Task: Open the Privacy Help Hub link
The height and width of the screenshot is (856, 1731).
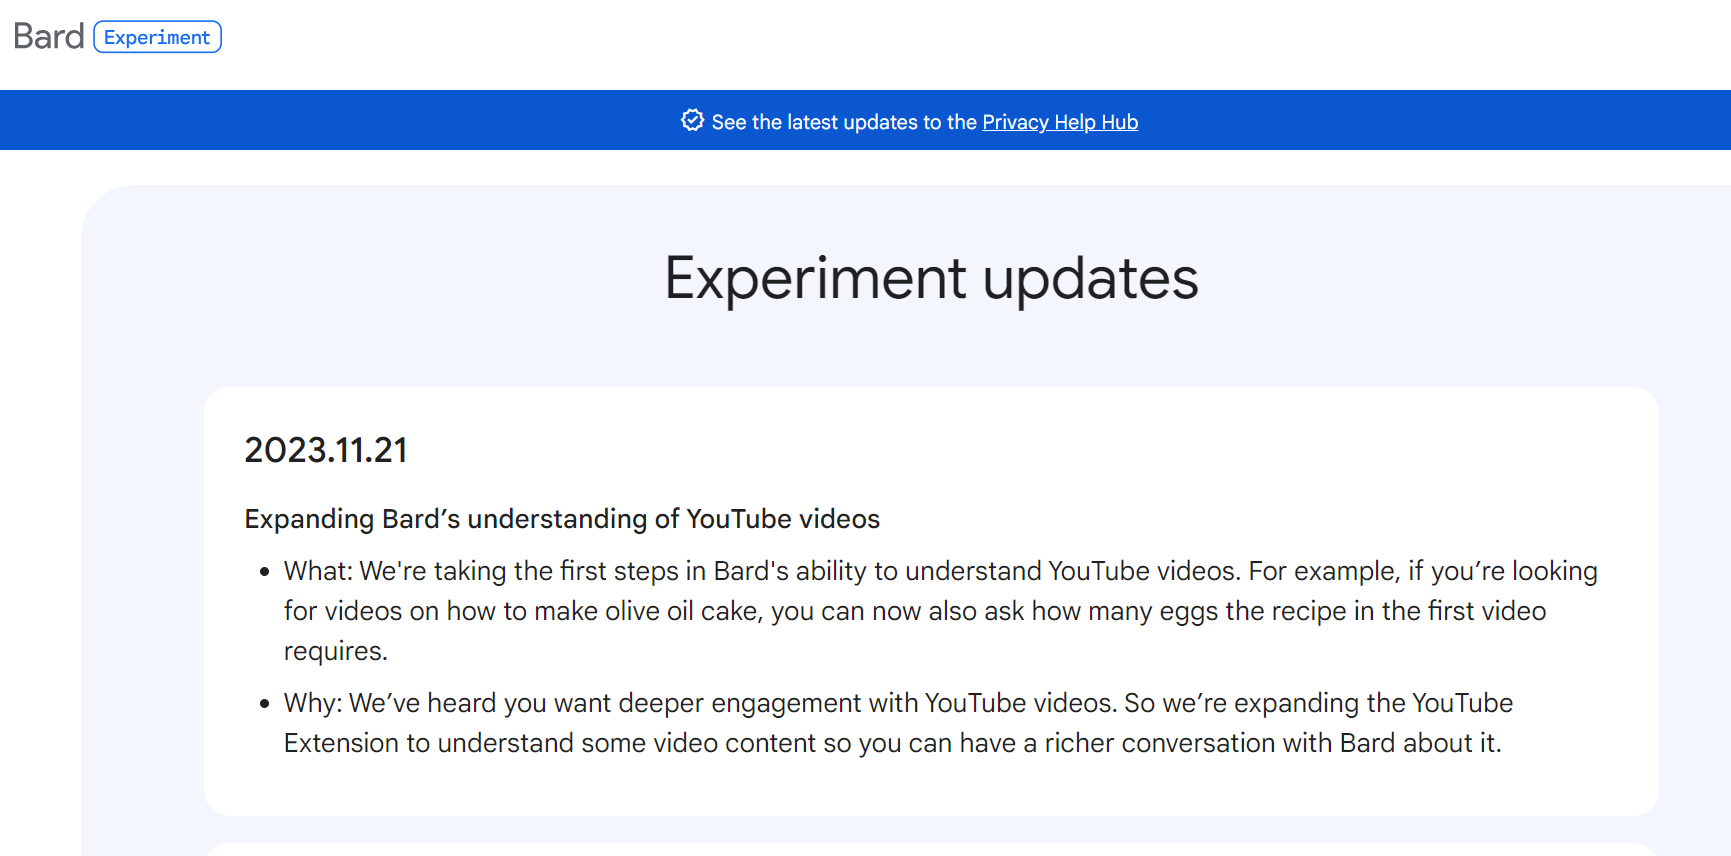Action: click(x=1060, y=122)
